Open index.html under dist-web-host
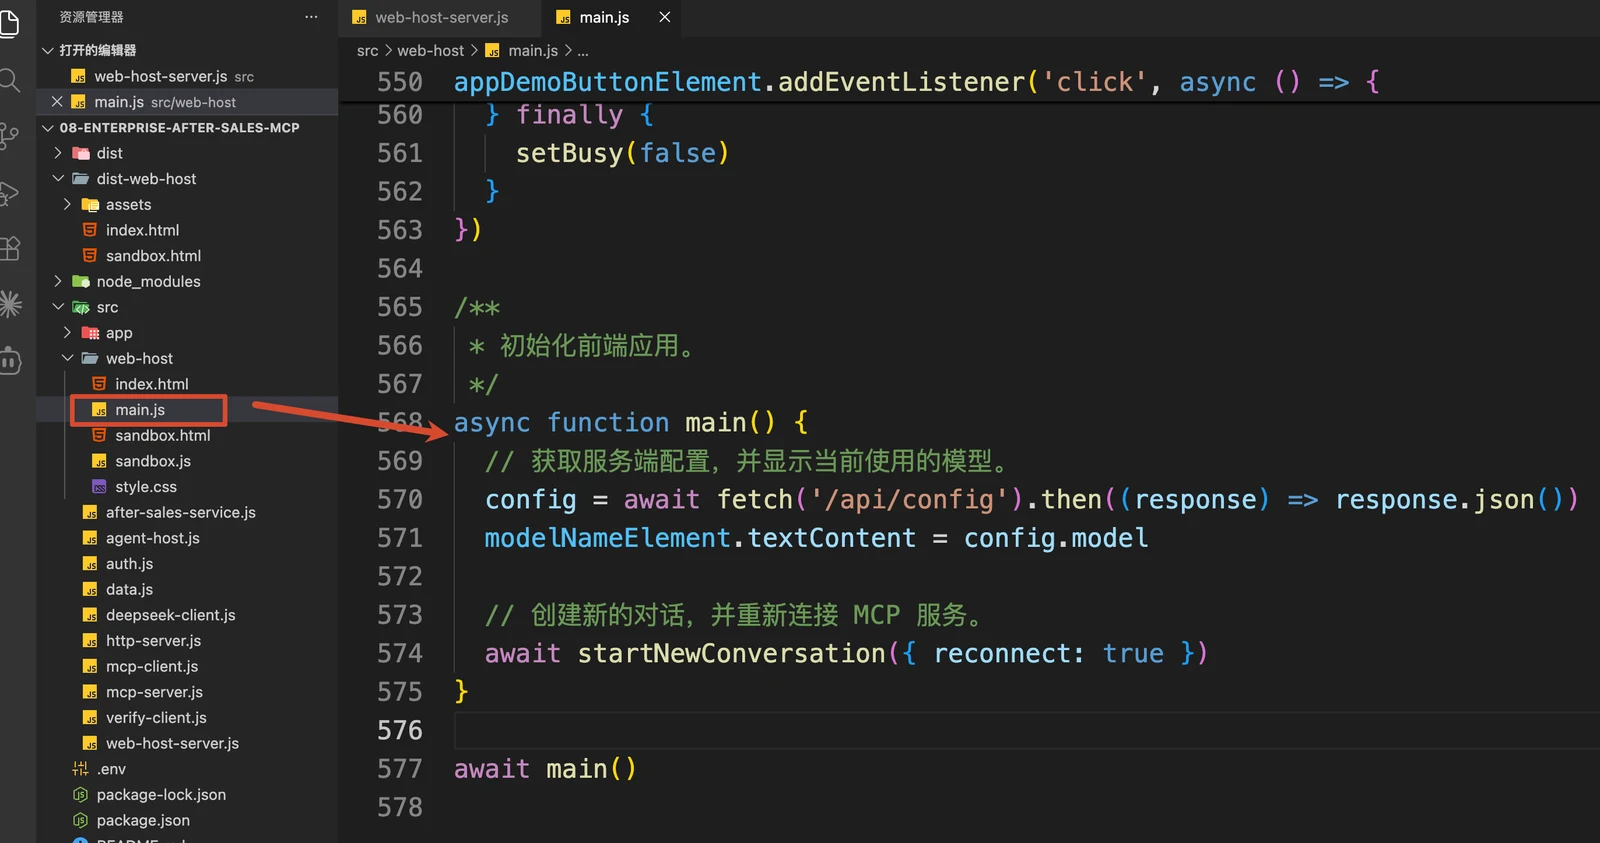This screenshot has height=843, width=1600. click(x=187, y=230)
